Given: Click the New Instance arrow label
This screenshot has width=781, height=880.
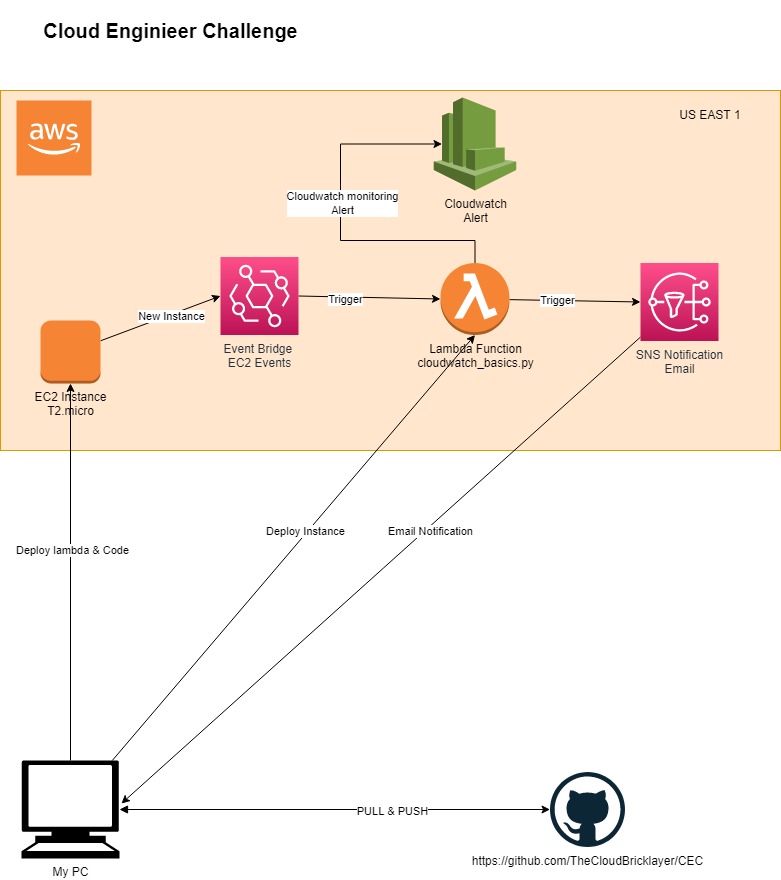Looking at the screenshot, I should pos(171,316).
